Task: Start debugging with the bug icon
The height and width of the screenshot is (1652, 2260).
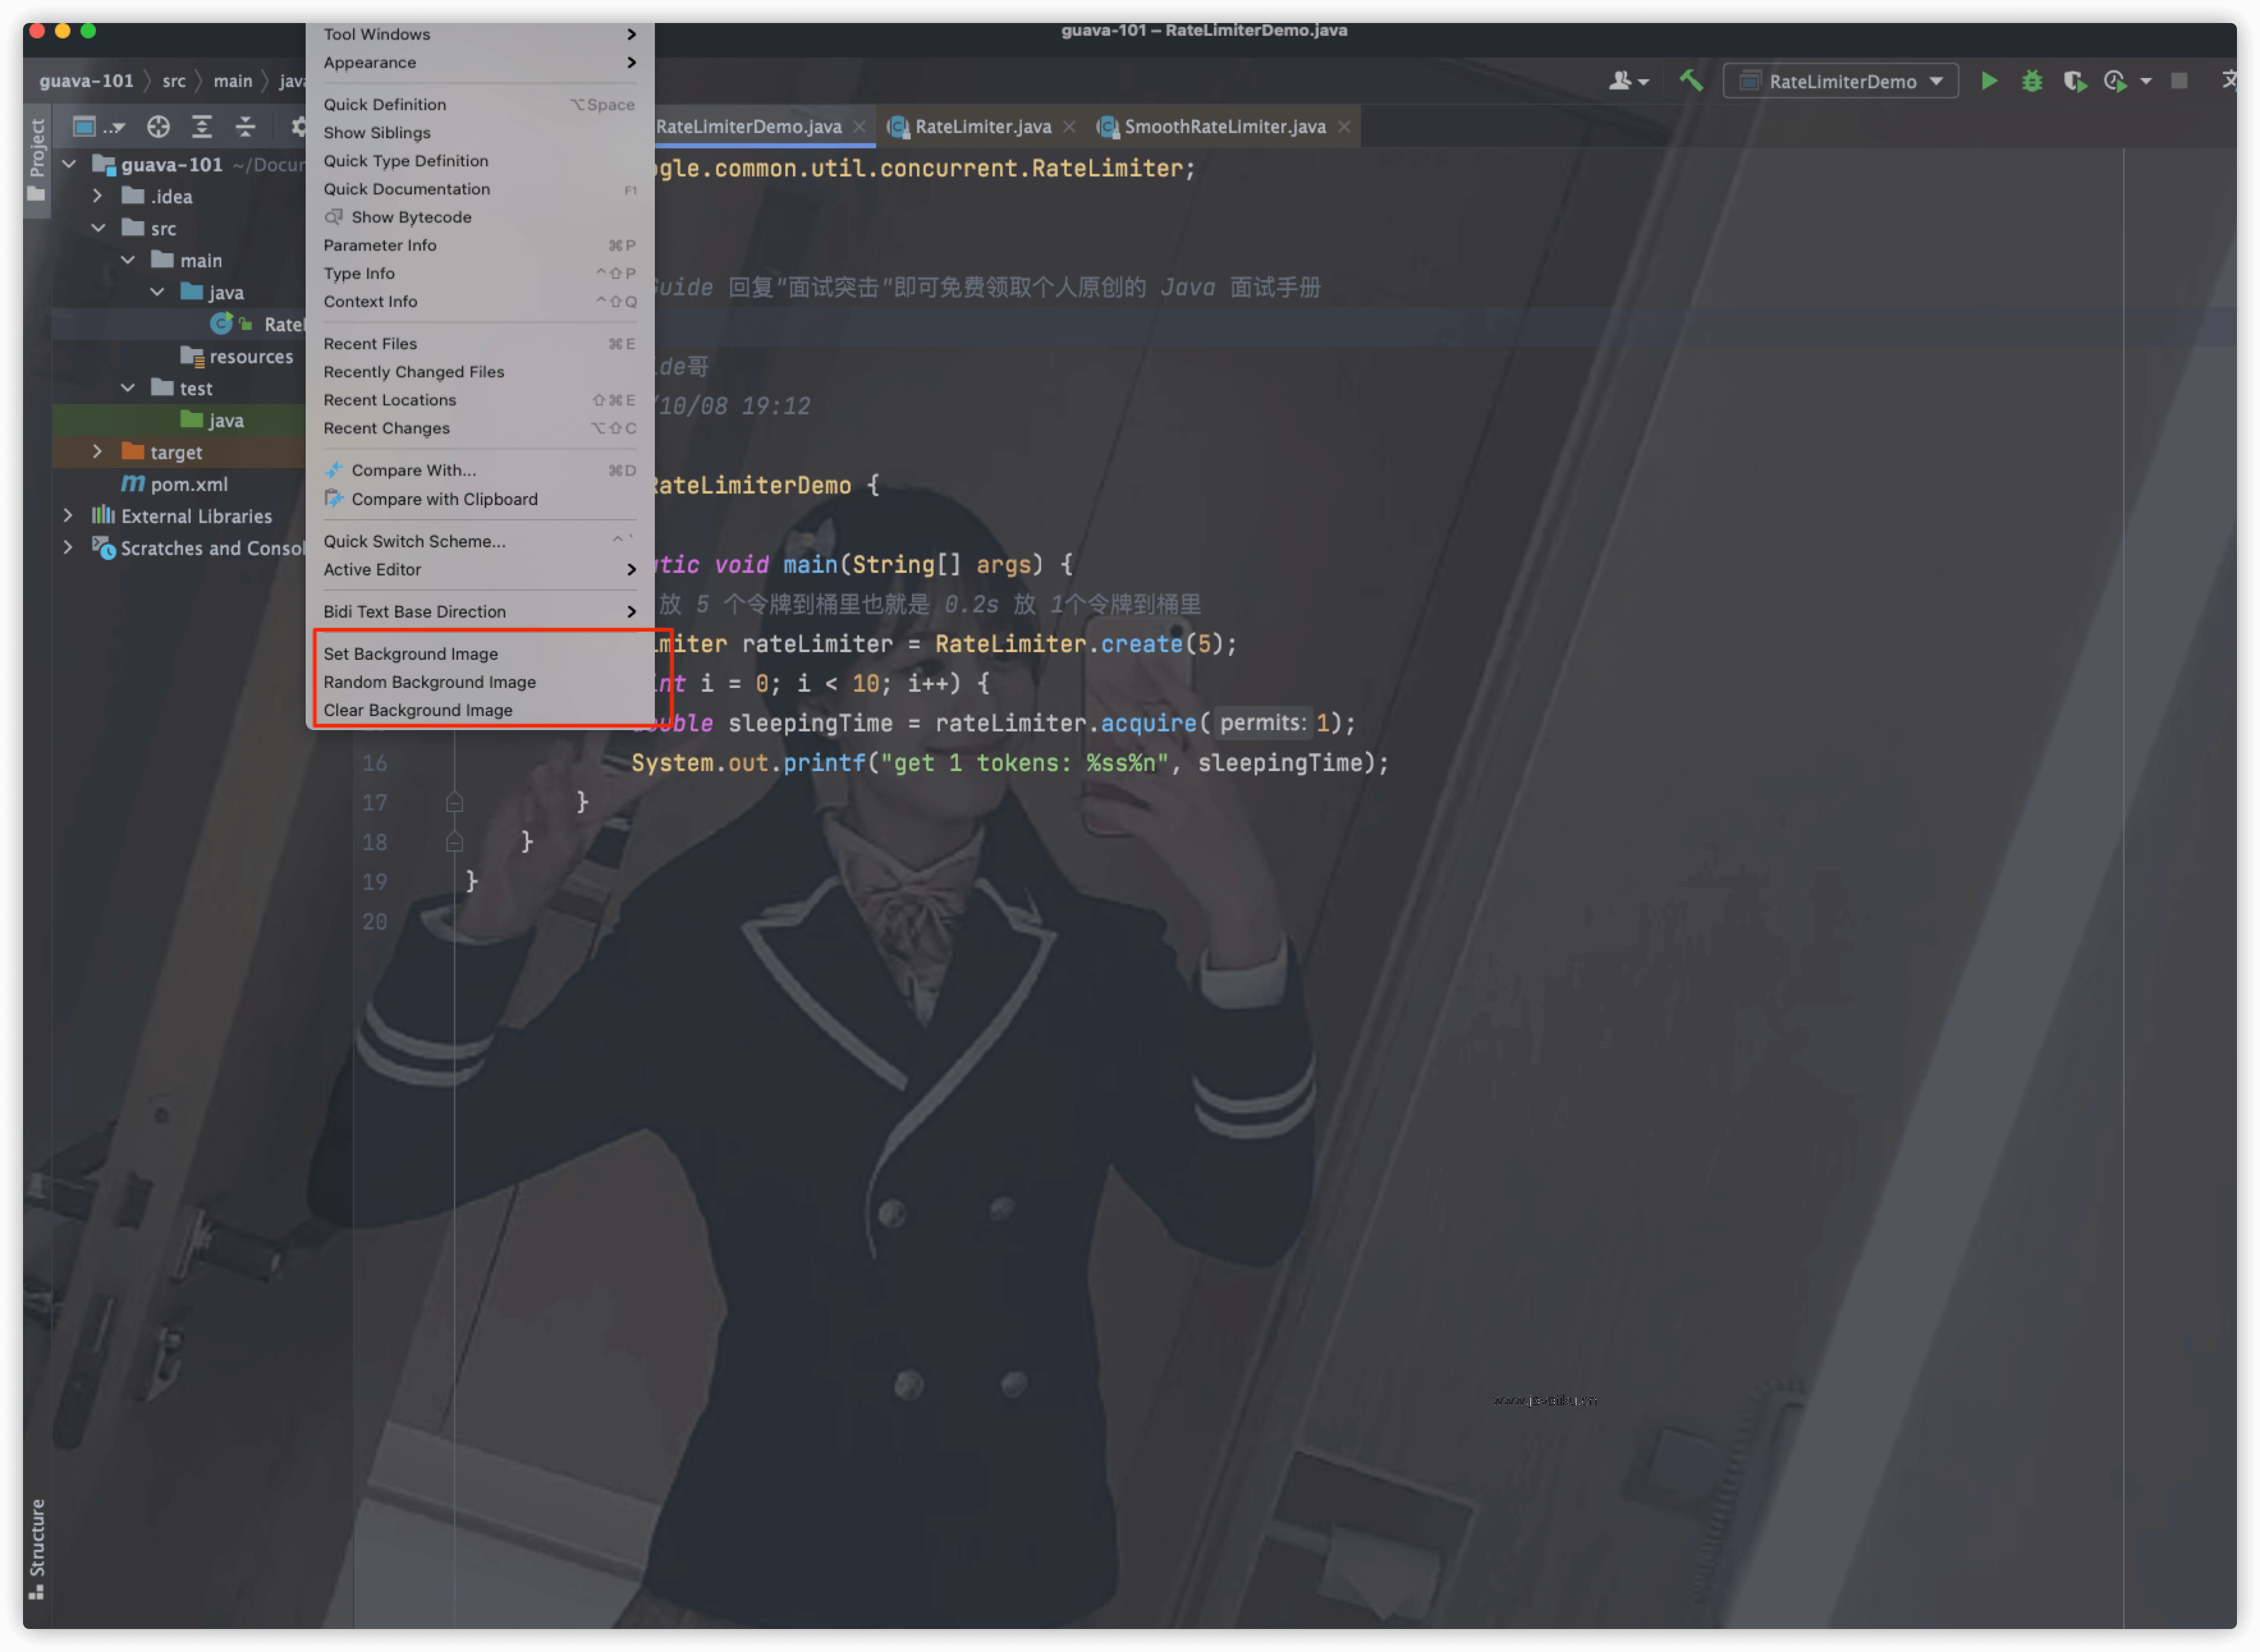Action: coord(2031,81)
